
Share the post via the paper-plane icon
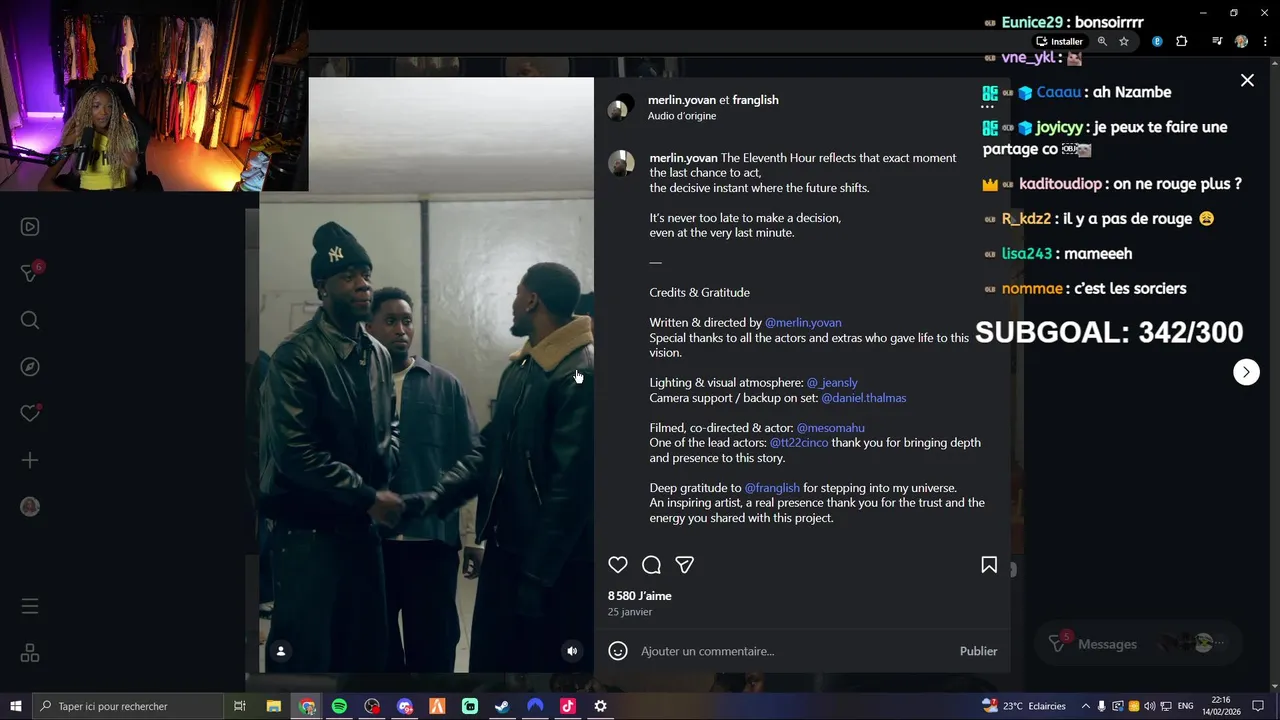(685, 565)
